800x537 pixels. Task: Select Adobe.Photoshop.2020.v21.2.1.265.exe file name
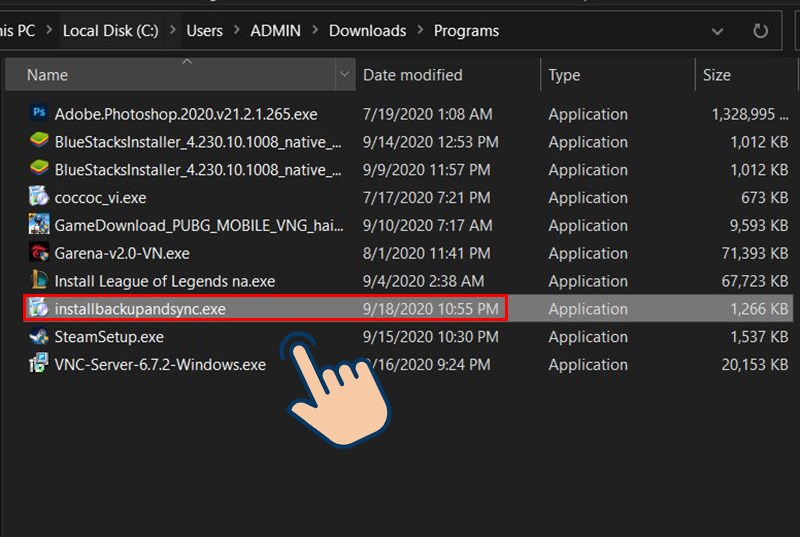[186, 114]
